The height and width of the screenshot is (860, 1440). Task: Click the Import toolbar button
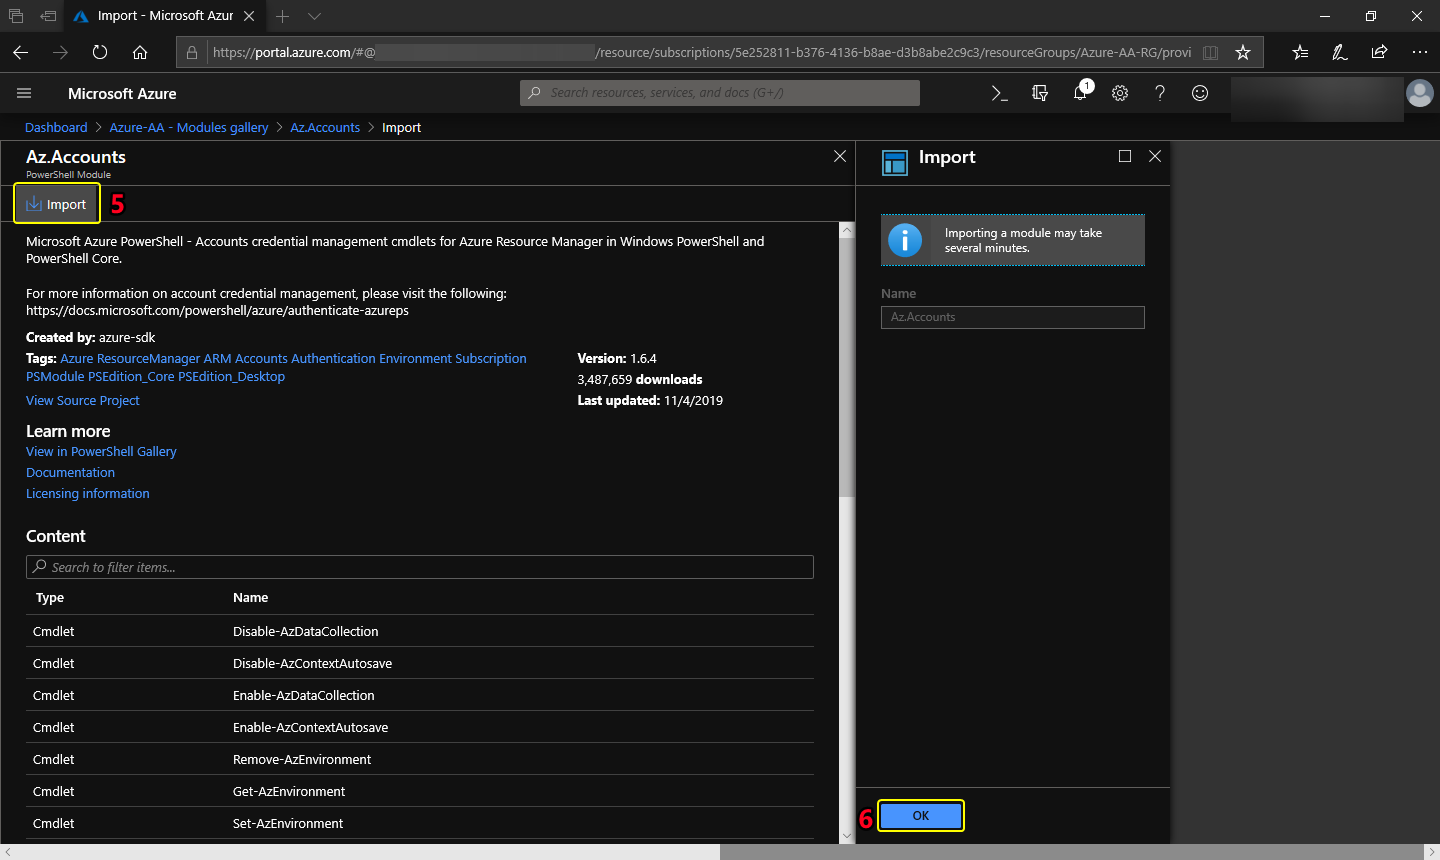(57, 204)
